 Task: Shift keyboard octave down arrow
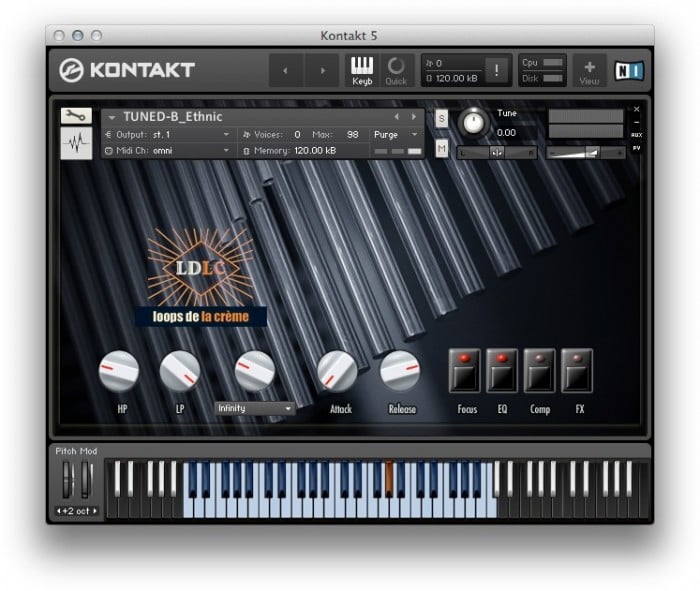(x=58, y=511)
